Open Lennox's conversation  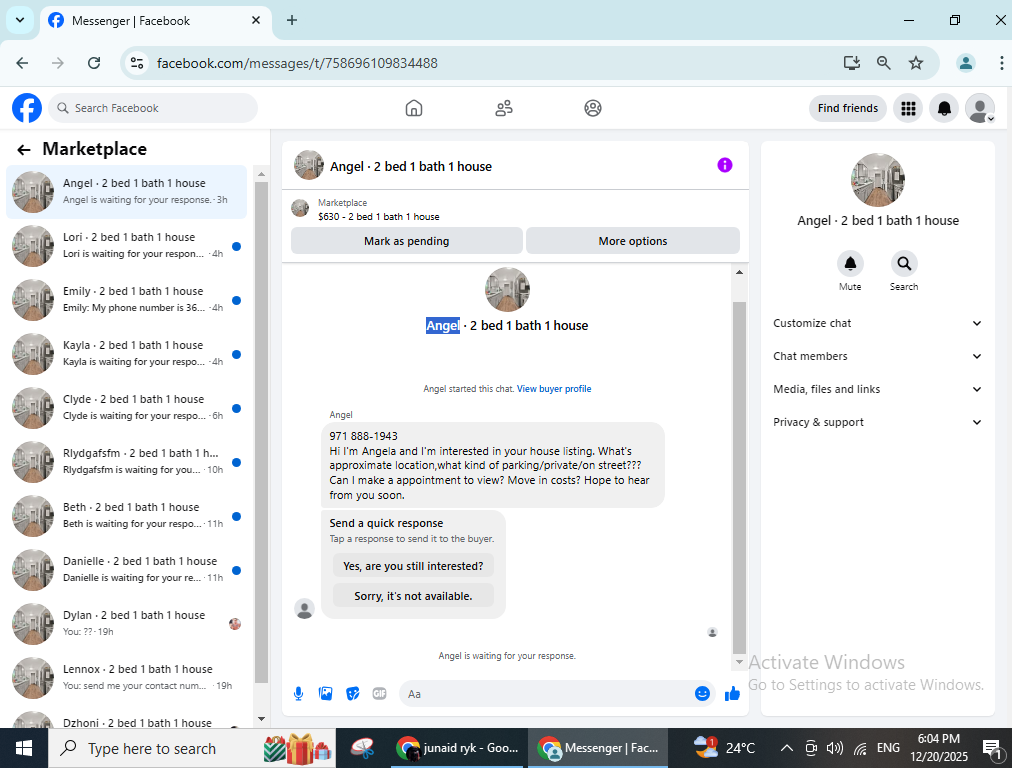[126, 678]
